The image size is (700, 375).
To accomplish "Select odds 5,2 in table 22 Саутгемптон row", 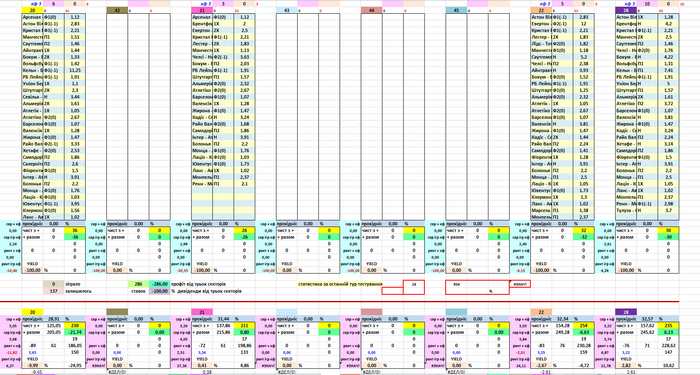I will 583,57.
